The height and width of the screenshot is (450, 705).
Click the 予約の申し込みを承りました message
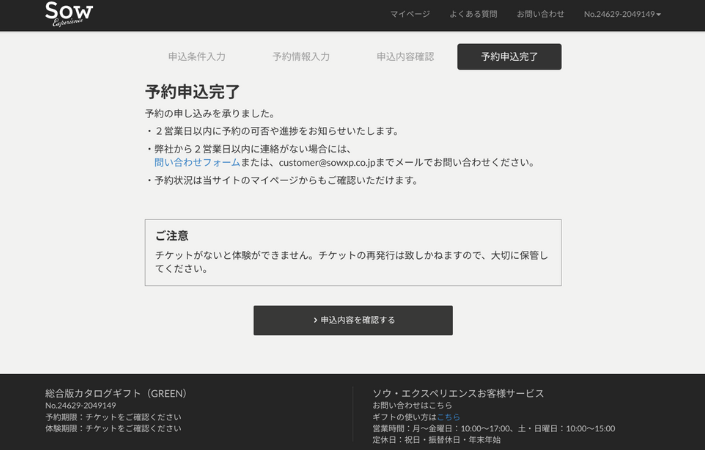click(210, 113)
